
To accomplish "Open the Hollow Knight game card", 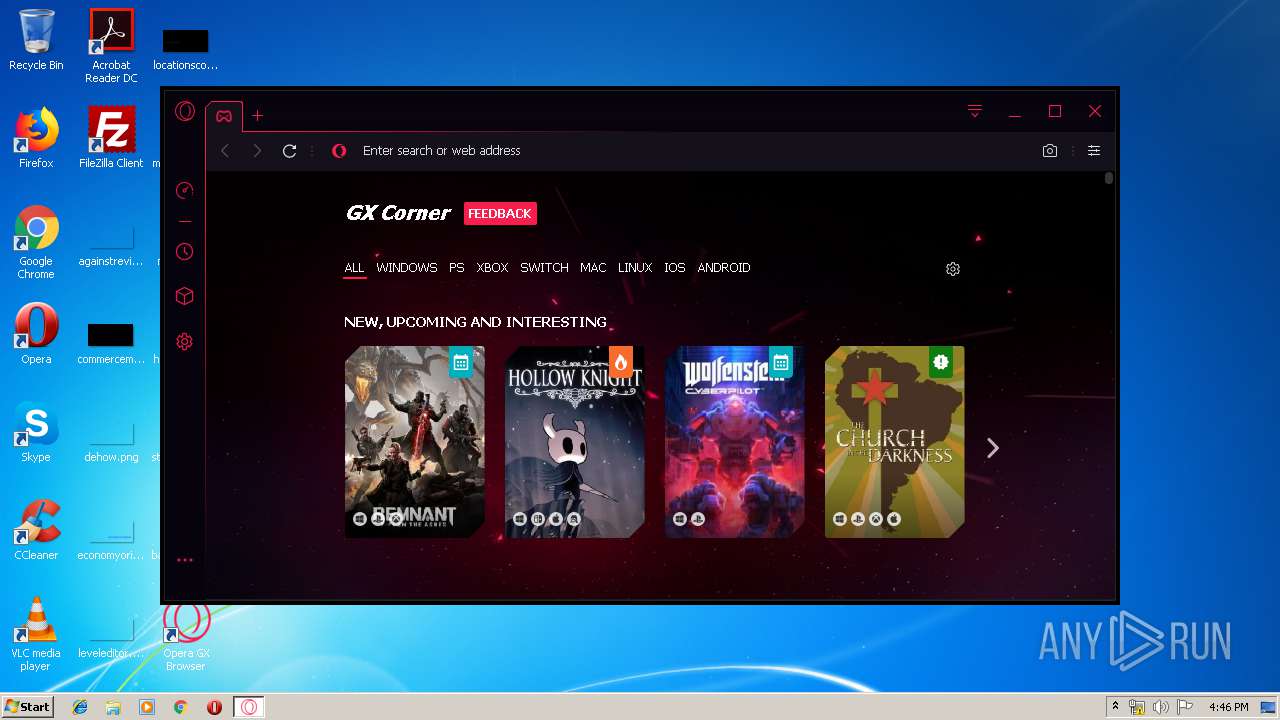I will [x=575, y=442].
